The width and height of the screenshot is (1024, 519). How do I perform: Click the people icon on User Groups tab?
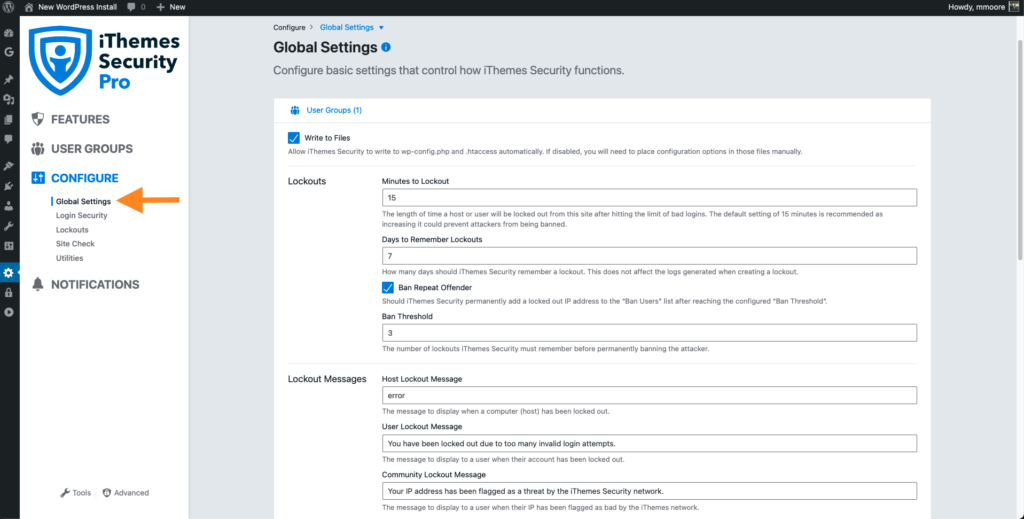(x=295, y=110)
